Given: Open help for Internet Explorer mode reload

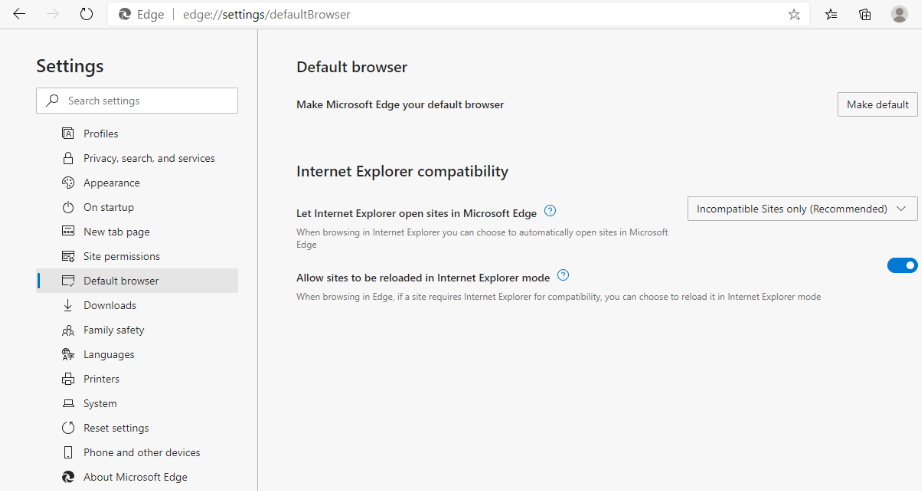Looking at the screenshot, I should click(563, 275).
